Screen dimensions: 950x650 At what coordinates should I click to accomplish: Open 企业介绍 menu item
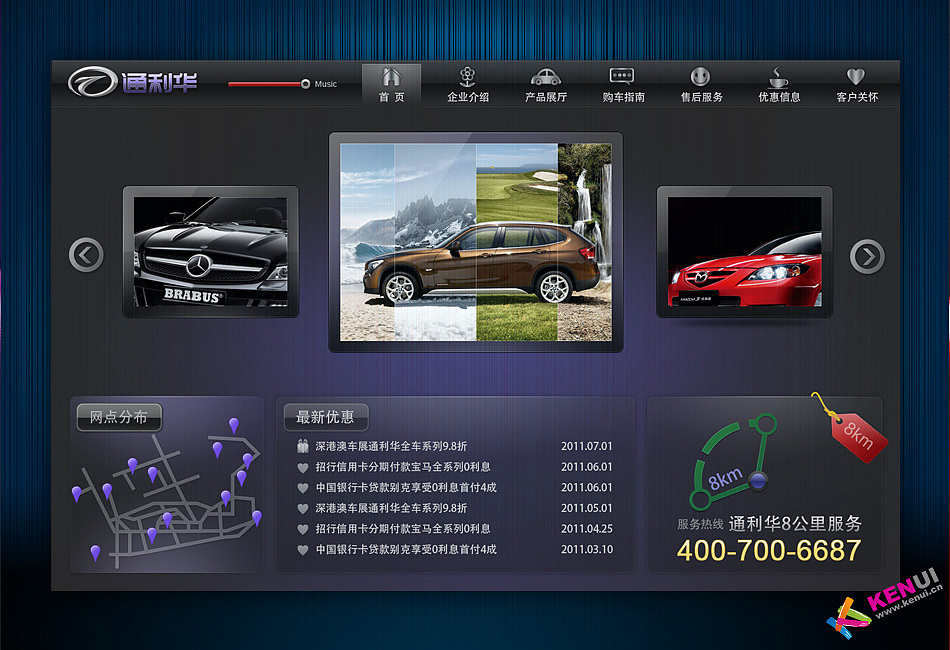pyautogui.click(x=468, y=85)
